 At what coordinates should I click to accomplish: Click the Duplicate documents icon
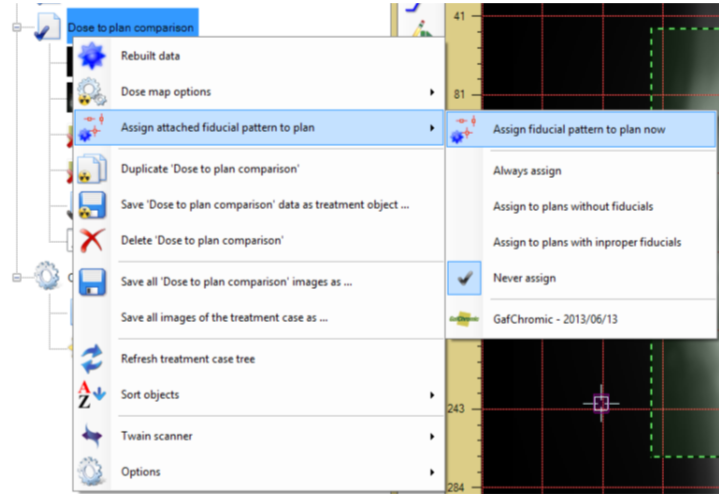(92, 169)
